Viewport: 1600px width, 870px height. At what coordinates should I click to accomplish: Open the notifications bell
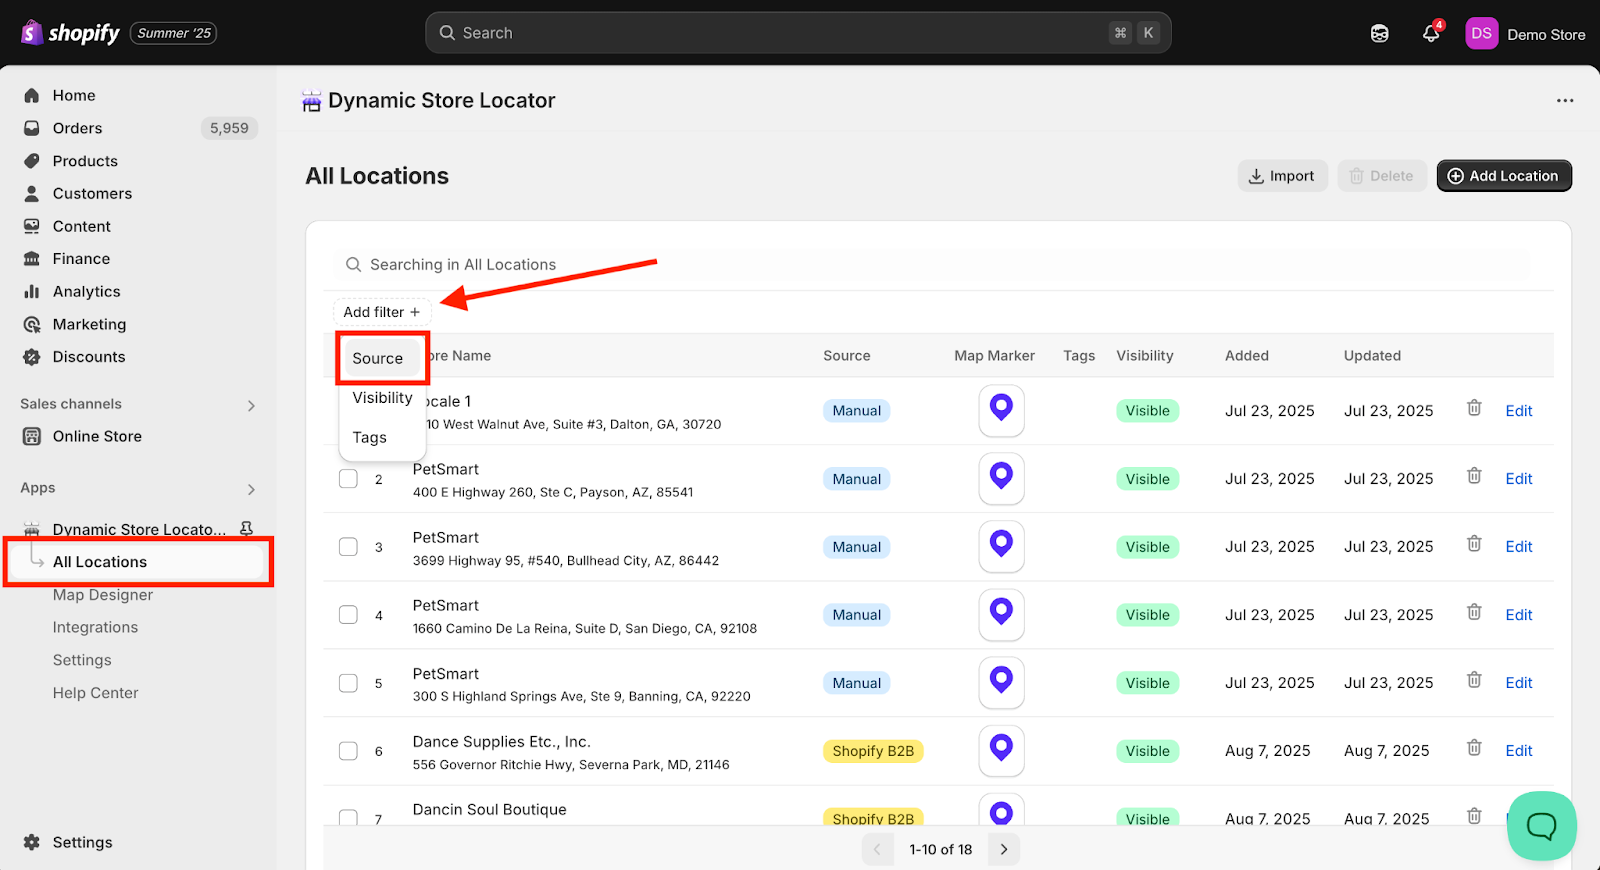click(x=1431, y=33)
